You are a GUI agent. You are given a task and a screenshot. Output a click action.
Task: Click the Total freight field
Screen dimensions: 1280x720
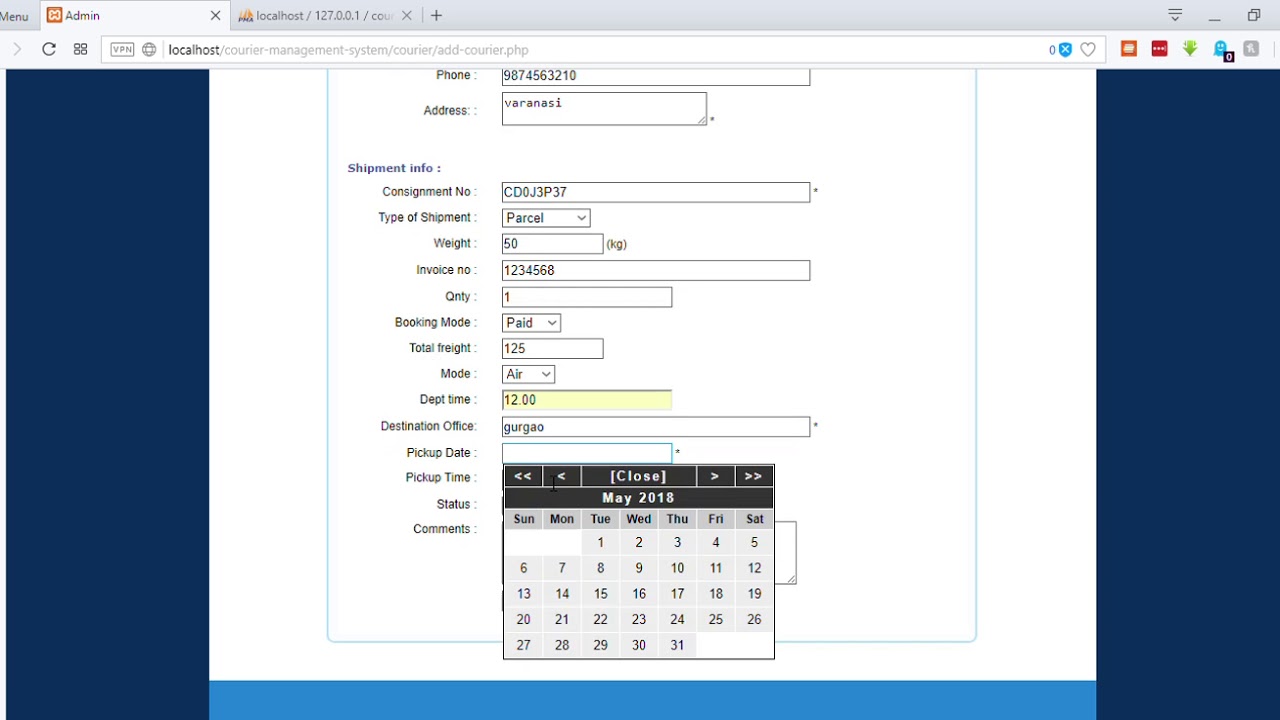552,348
